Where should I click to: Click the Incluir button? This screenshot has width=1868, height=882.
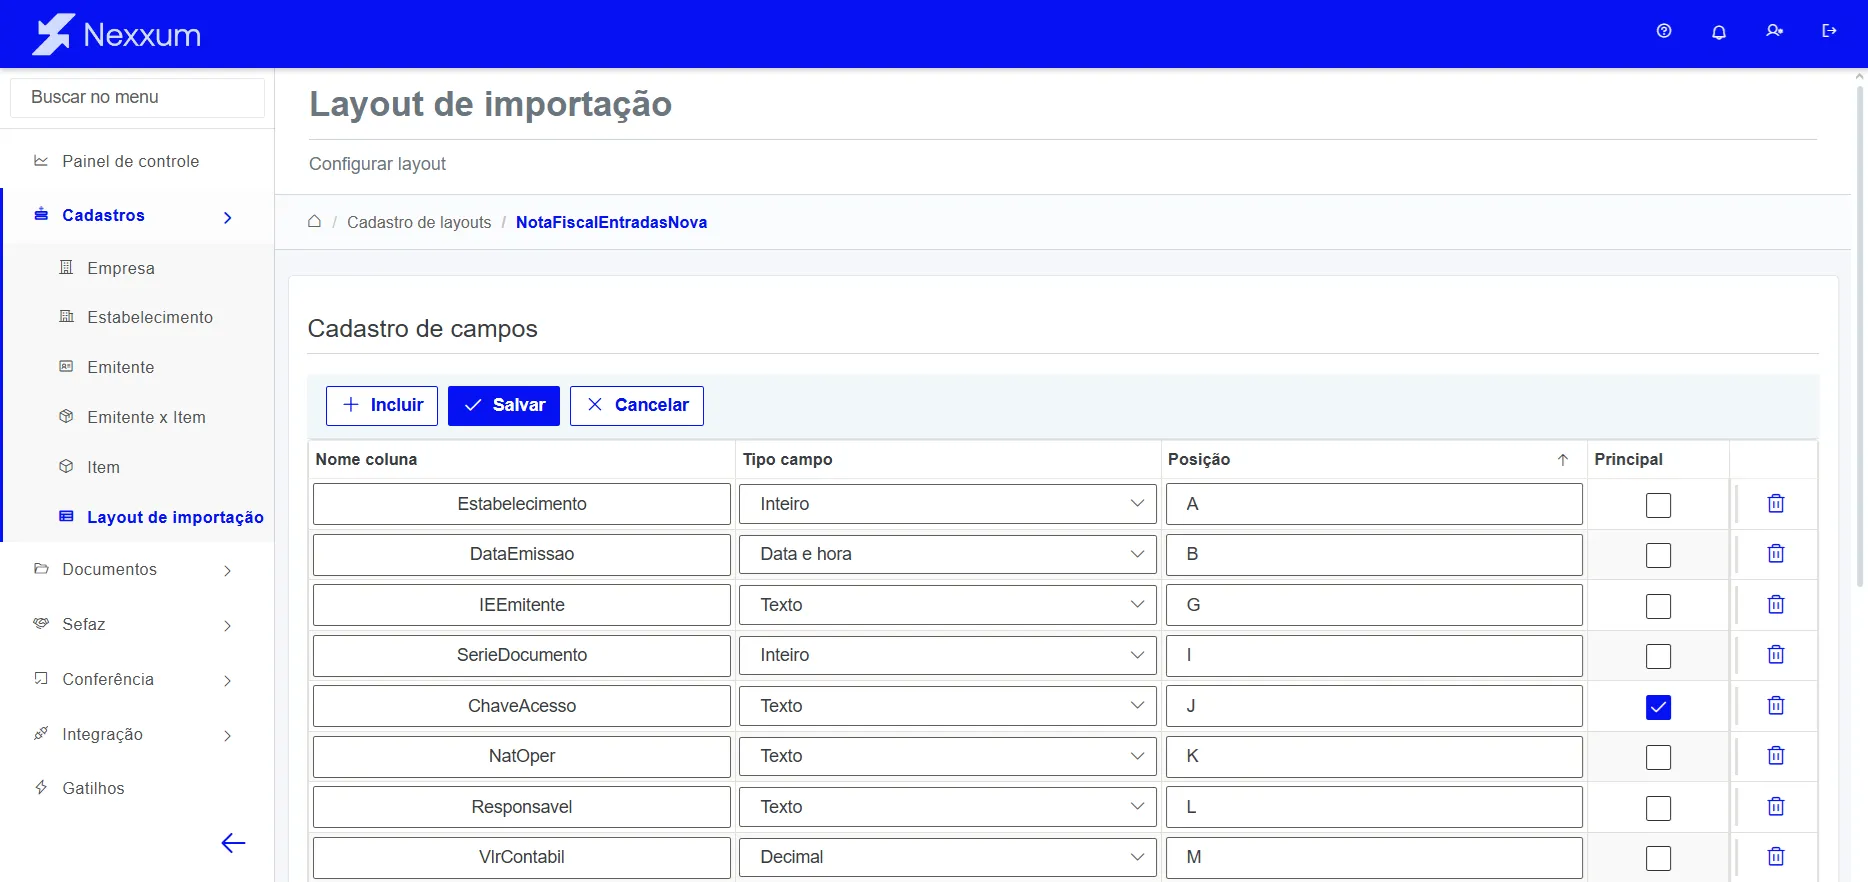point(382,405)
